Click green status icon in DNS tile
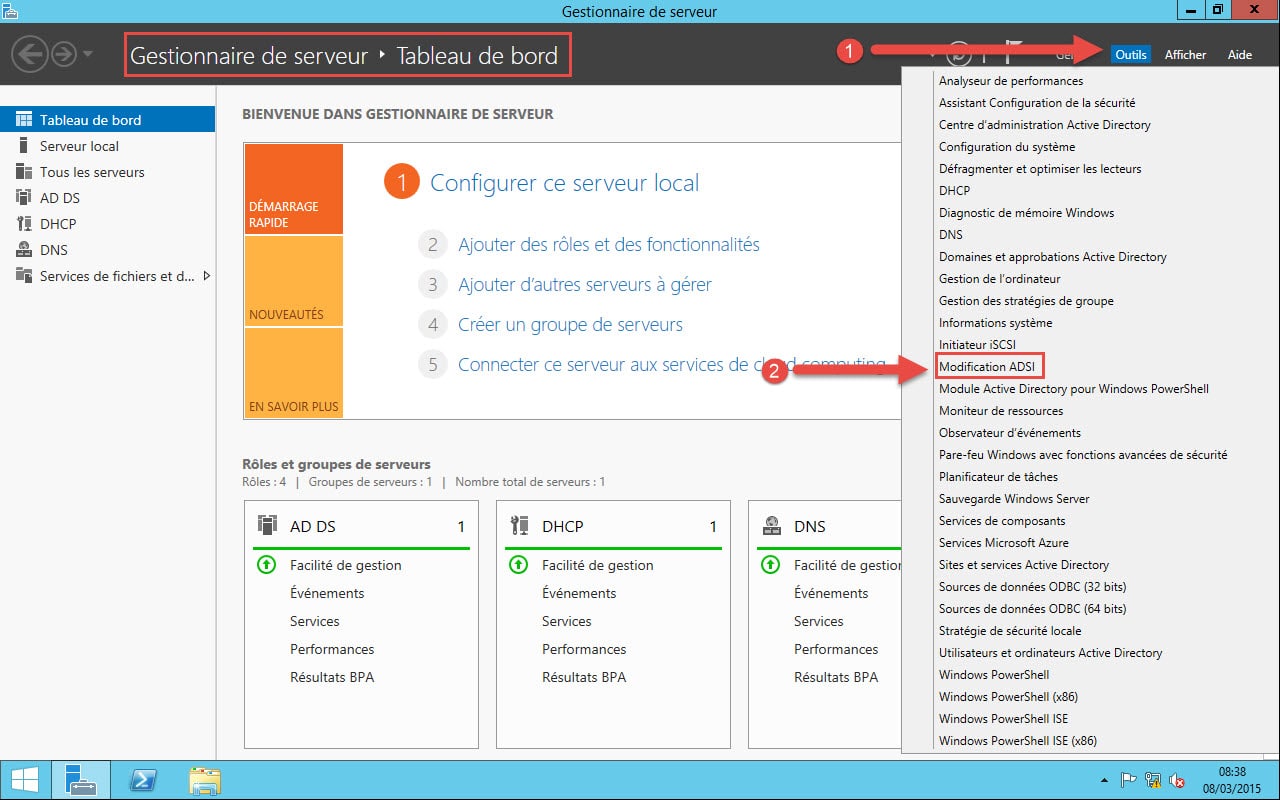1280x800 pixels. click(770, 565)
